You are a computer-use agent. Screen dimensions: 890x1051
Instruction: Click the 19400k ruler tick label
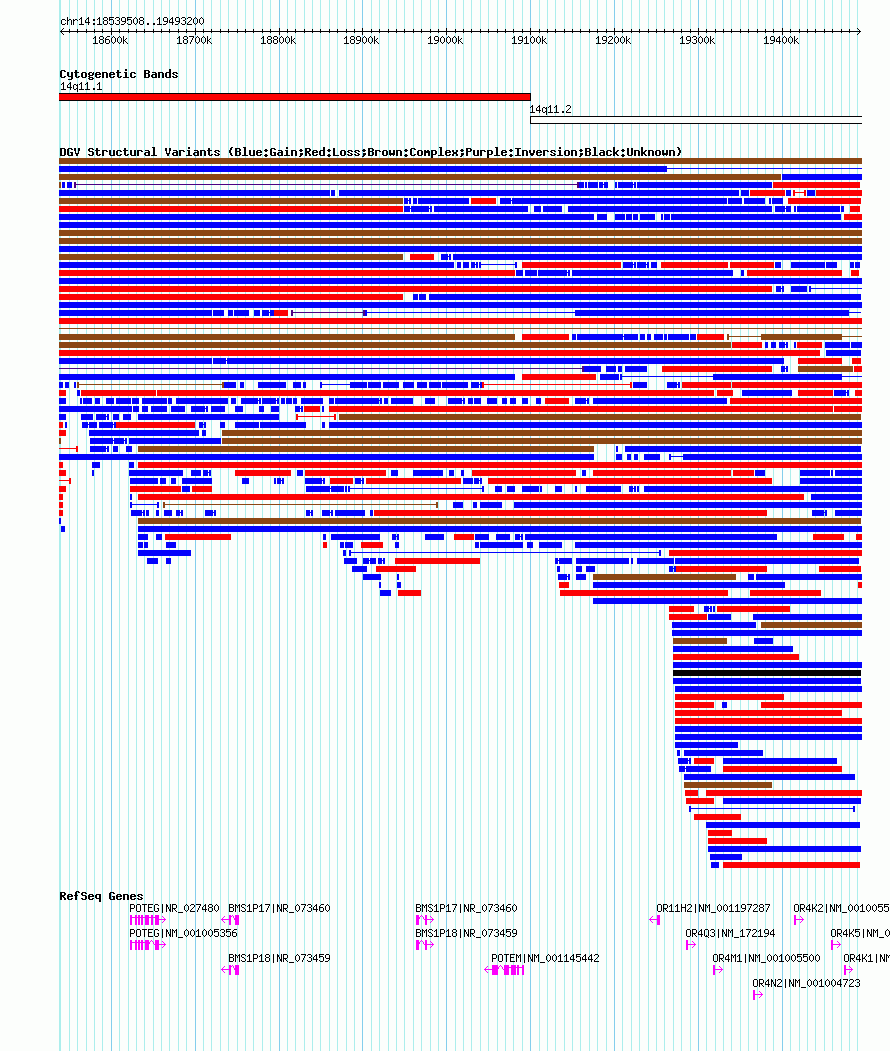[781, 40]
